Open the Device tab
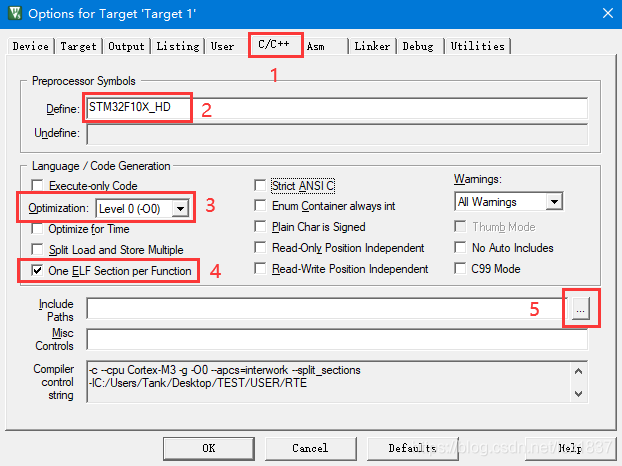Image resolution: width=622 pixels, height=466 pixels. coord(31,46)
